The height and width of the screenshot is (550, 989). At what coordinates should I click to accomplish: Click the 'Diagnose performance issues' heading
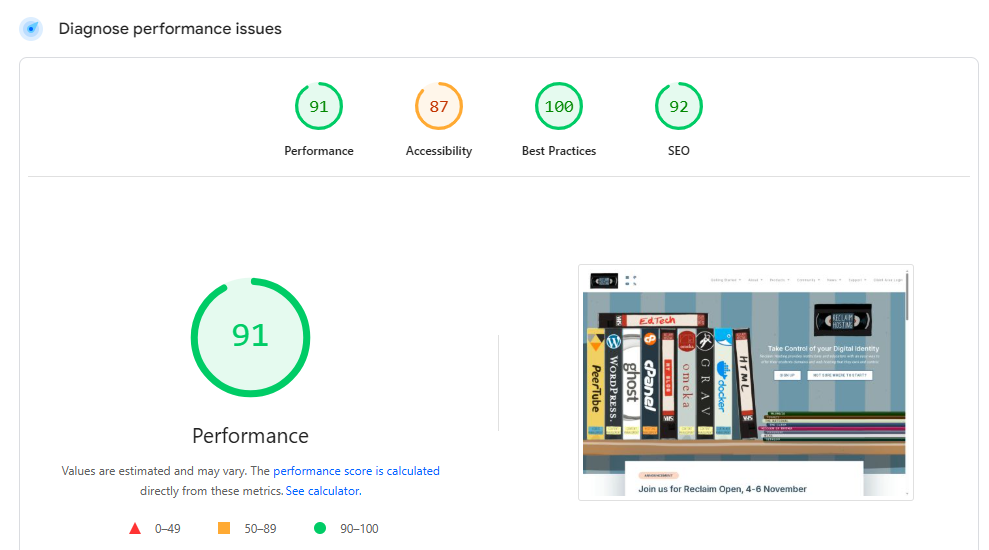[170, 29]
